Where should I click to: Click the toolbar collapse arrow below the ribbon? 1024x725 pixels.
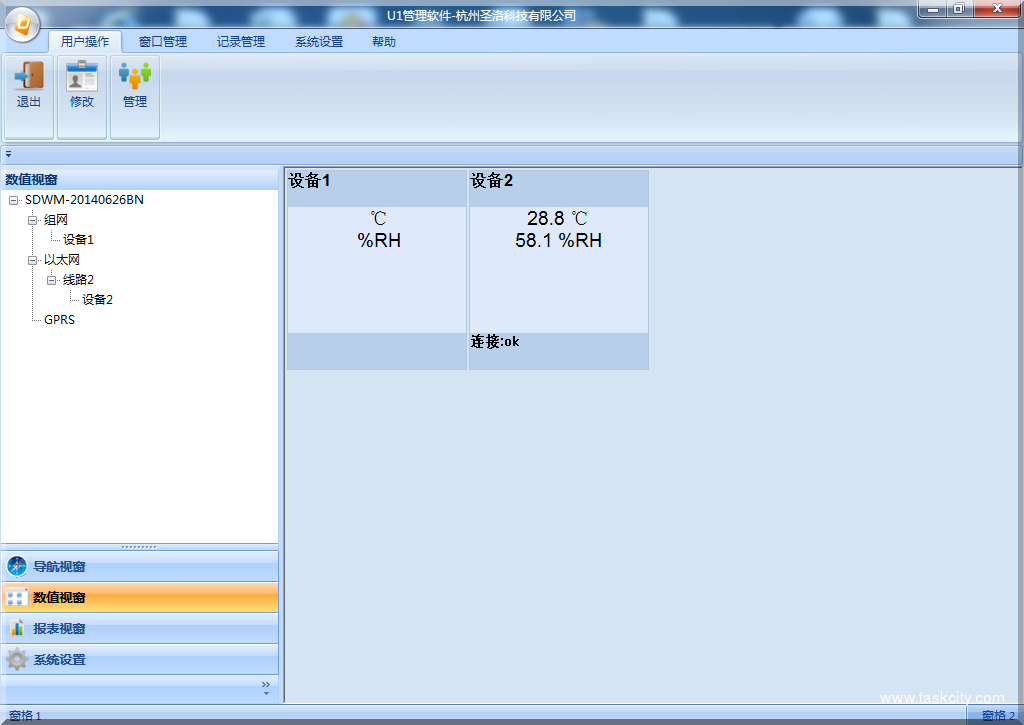[x=8, y=154]
